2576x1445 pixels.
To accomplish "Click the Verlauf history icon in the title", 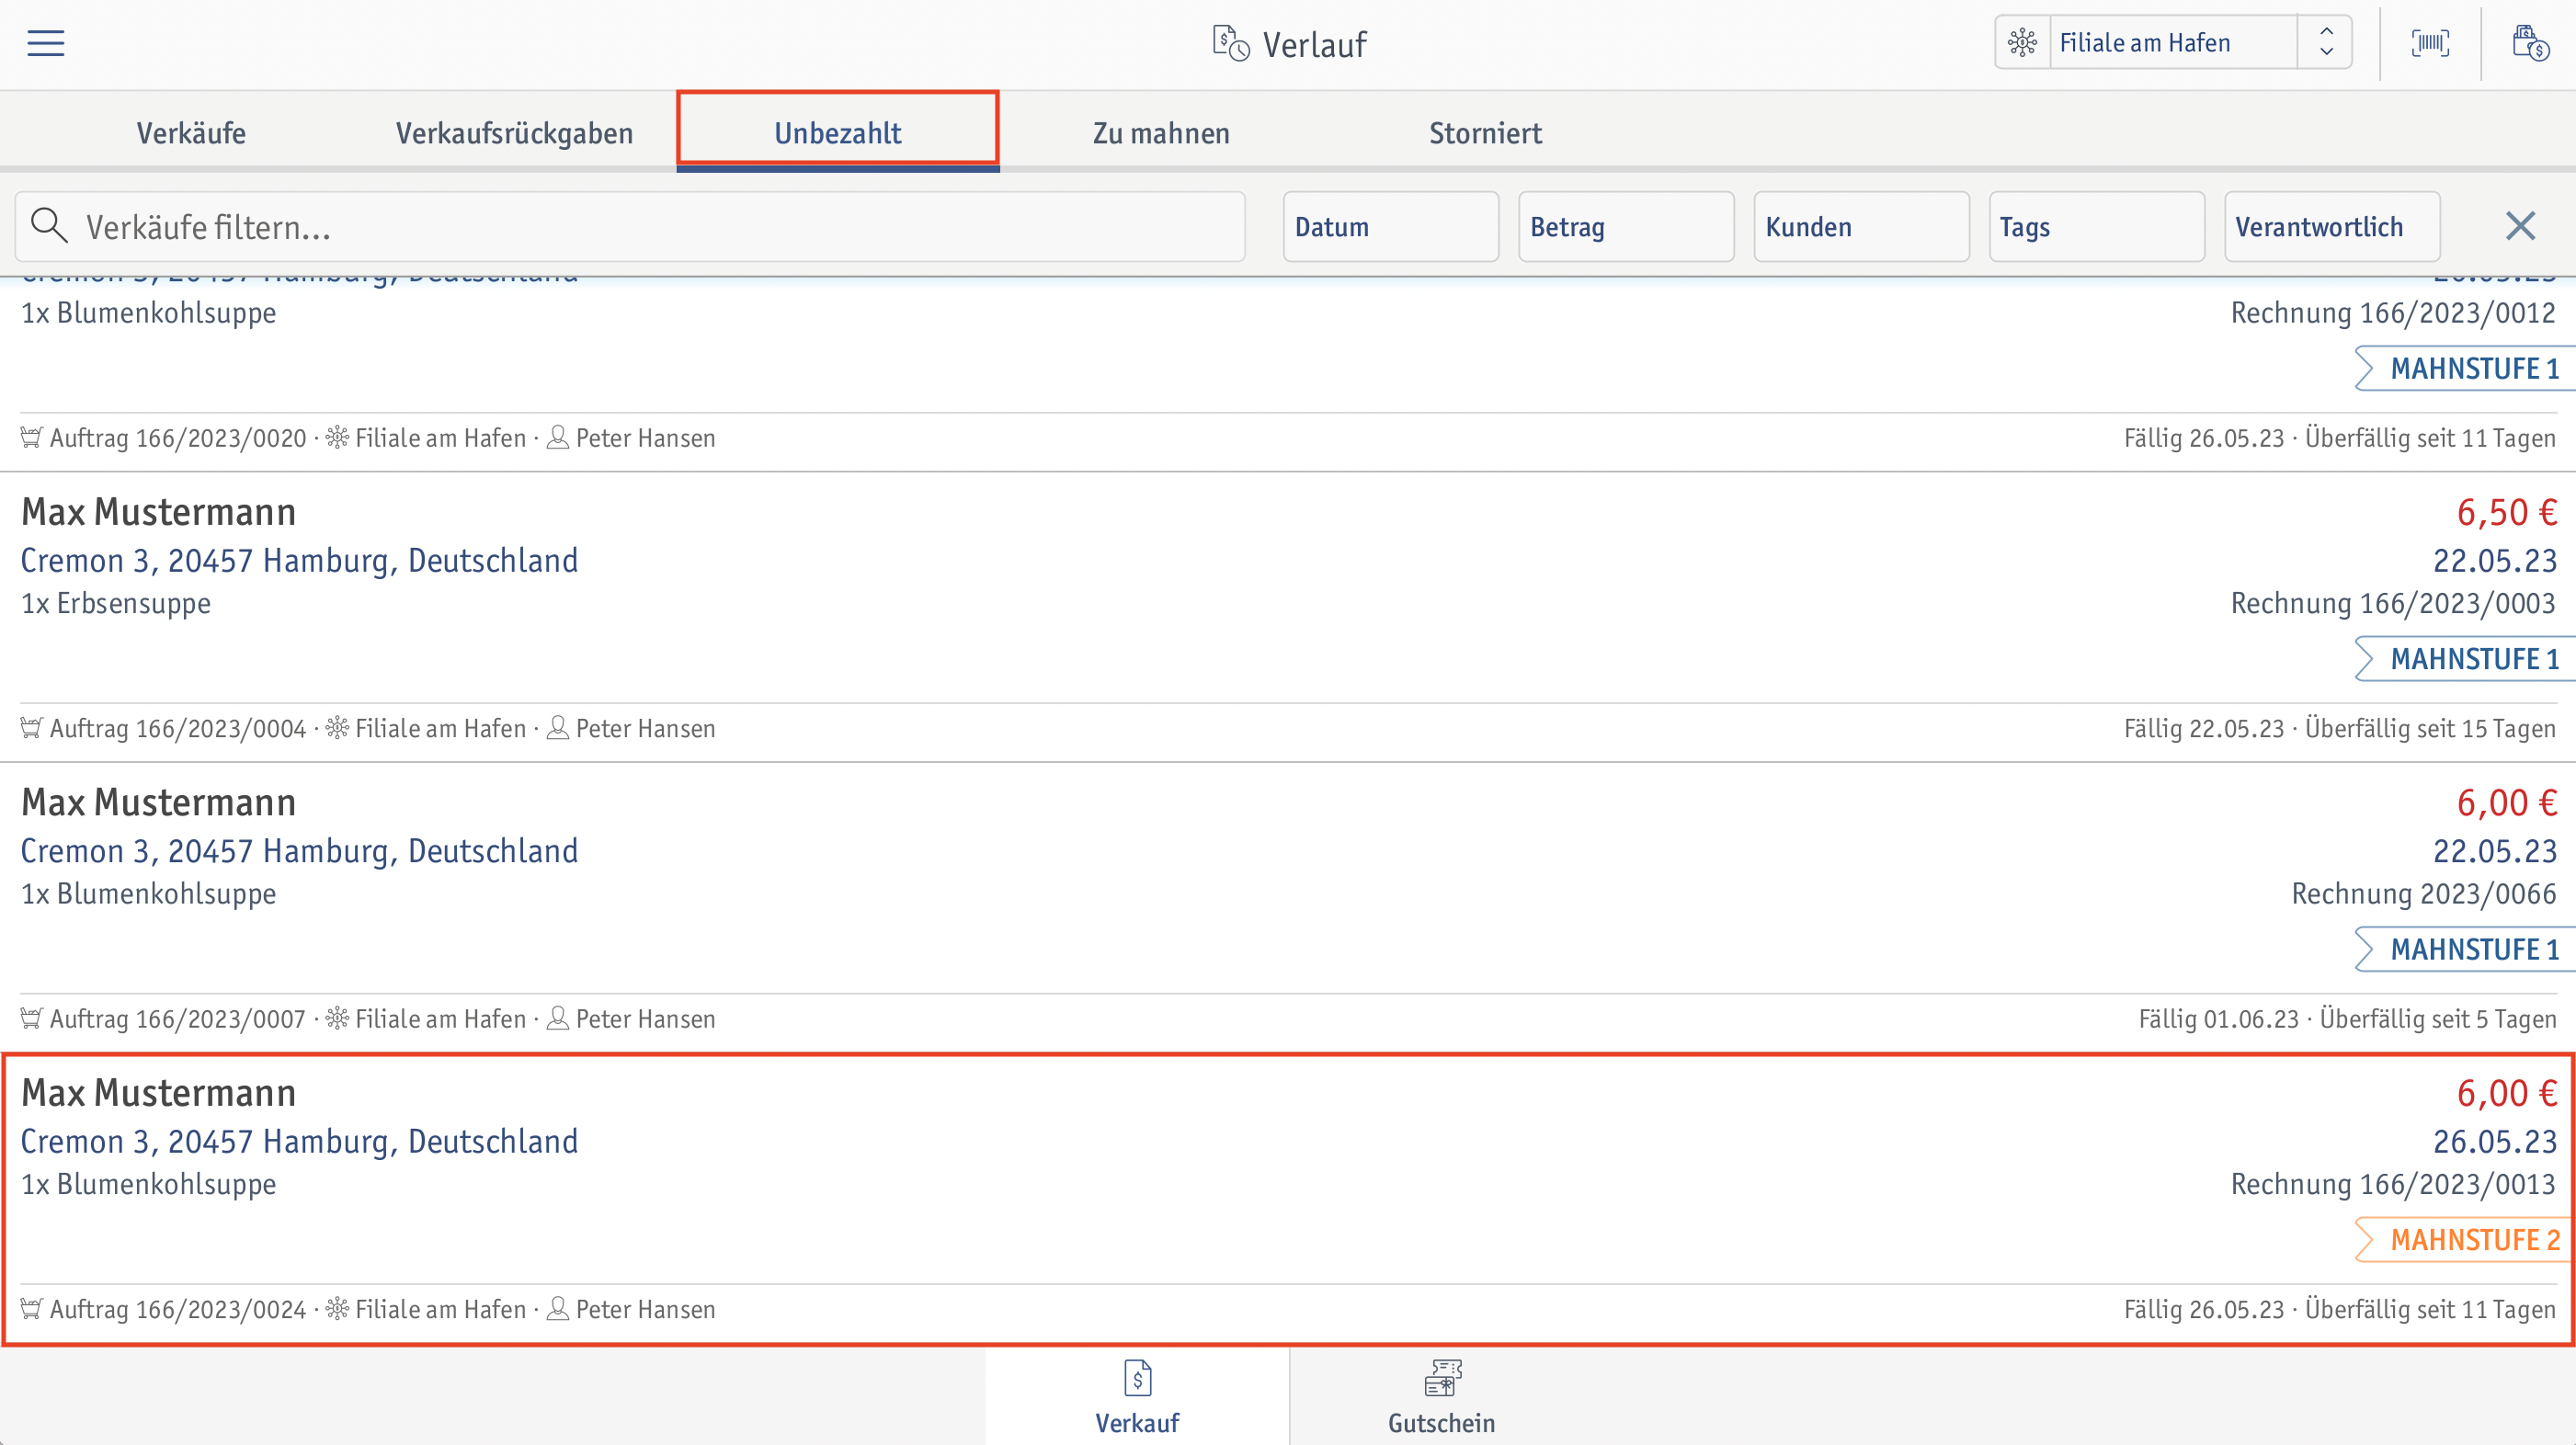I will (1230, 44).
